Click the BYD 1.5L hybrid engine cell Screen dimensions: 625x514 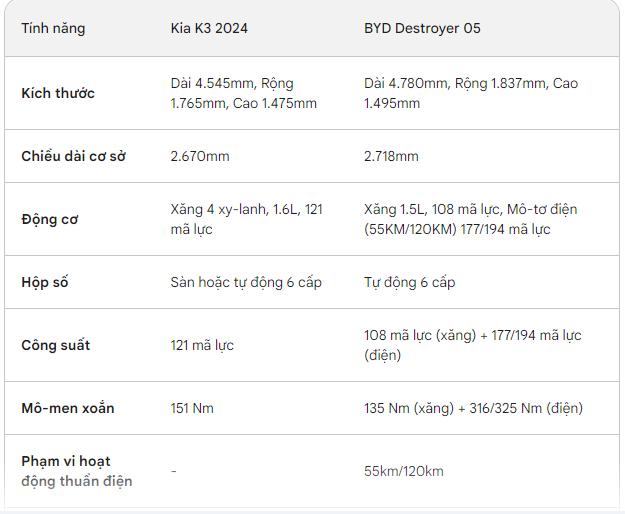(x=470, y=219)
